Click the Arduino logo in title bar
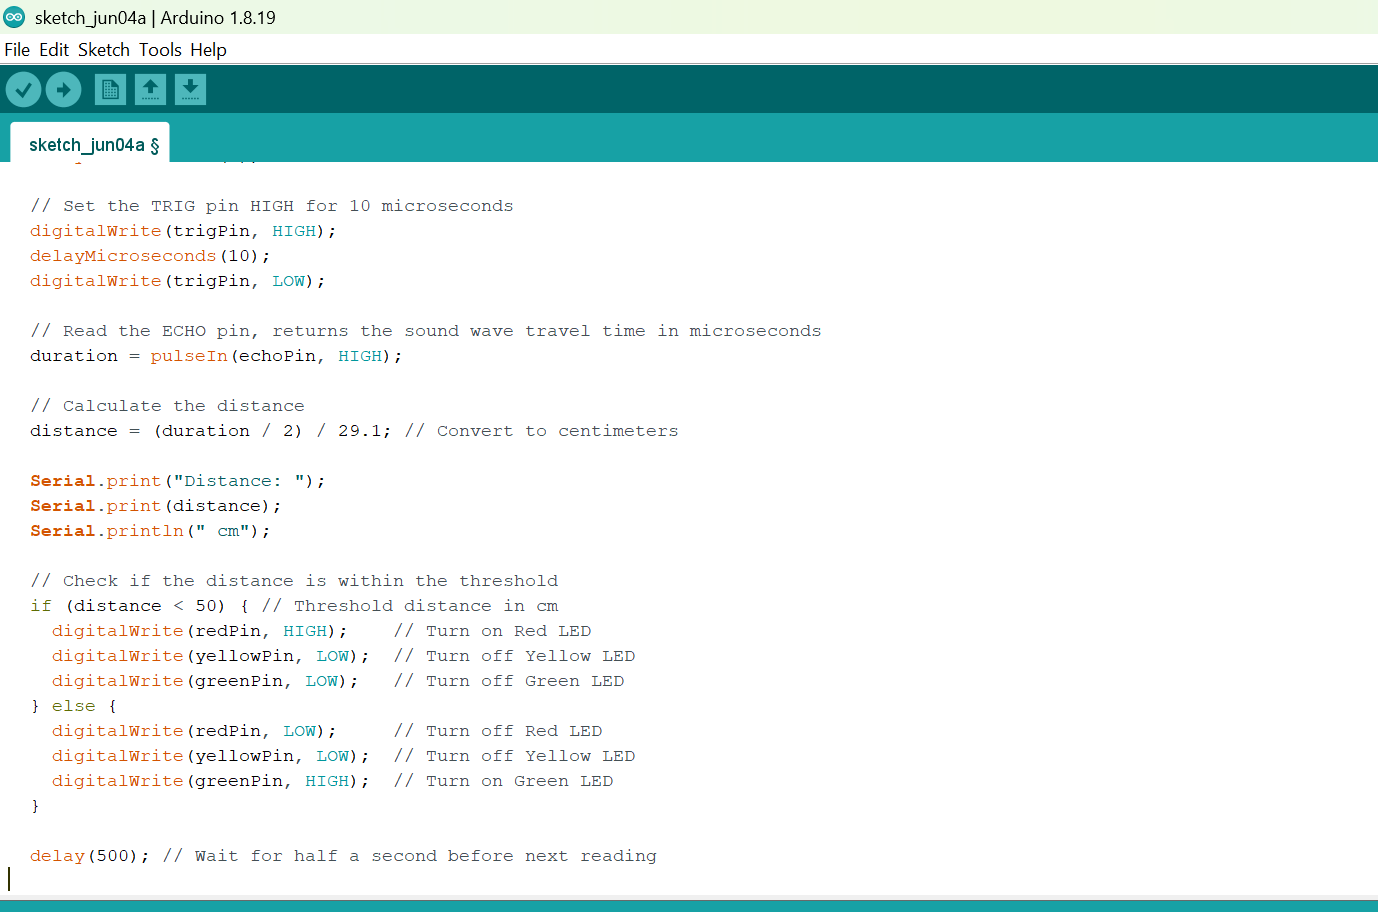 tap(14, 17)
